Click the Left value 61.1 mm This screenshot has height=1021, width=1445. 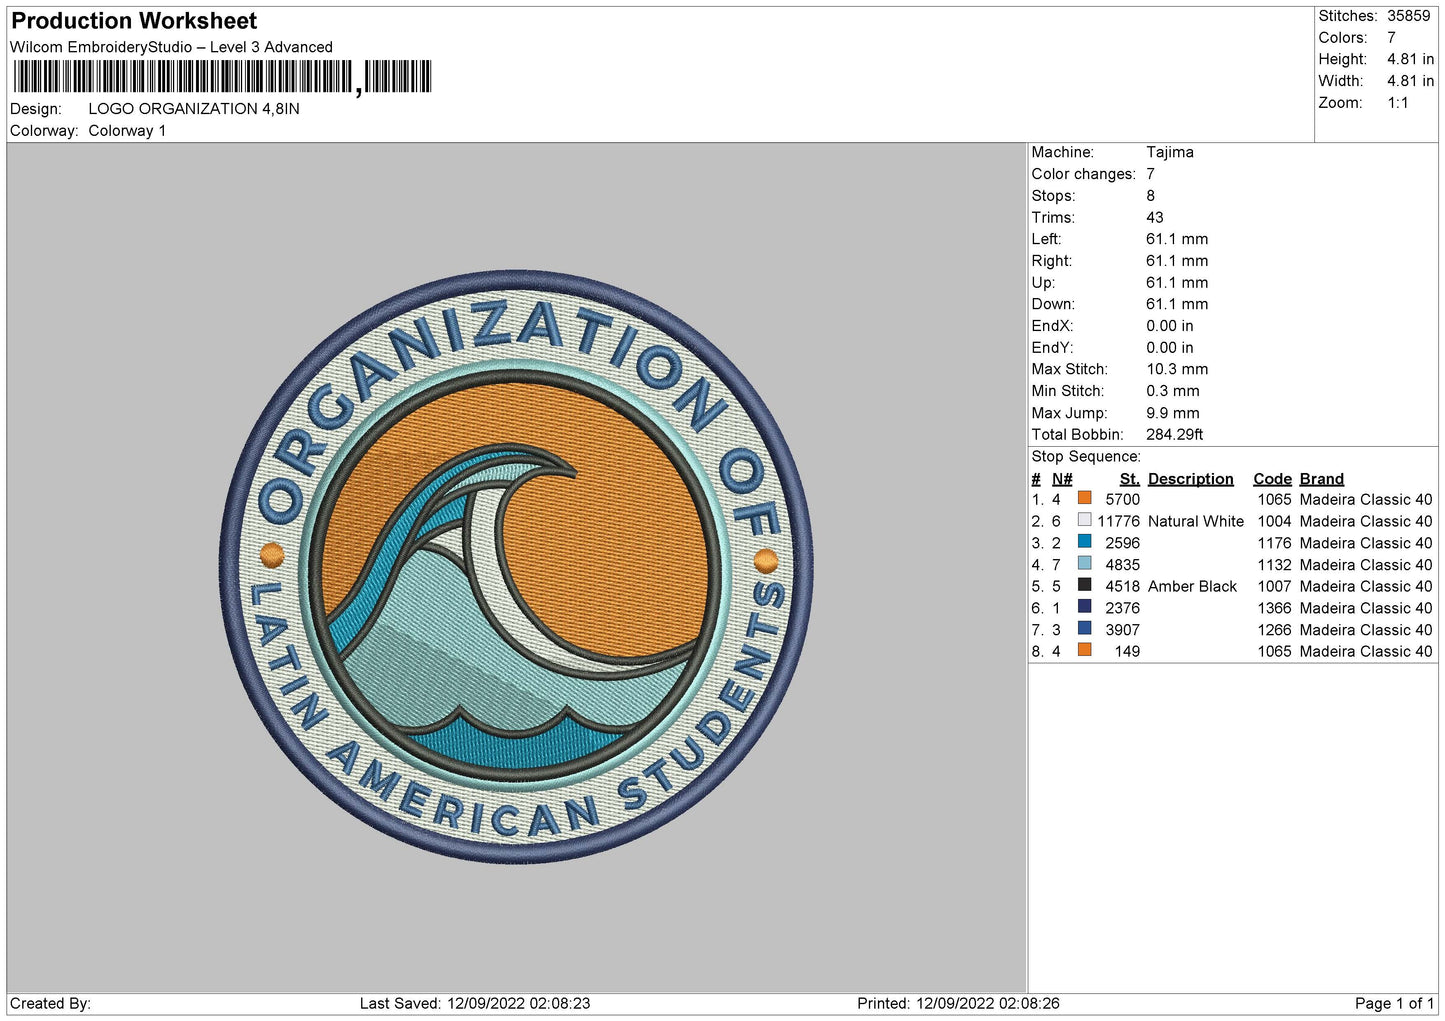coord(1177,239)
